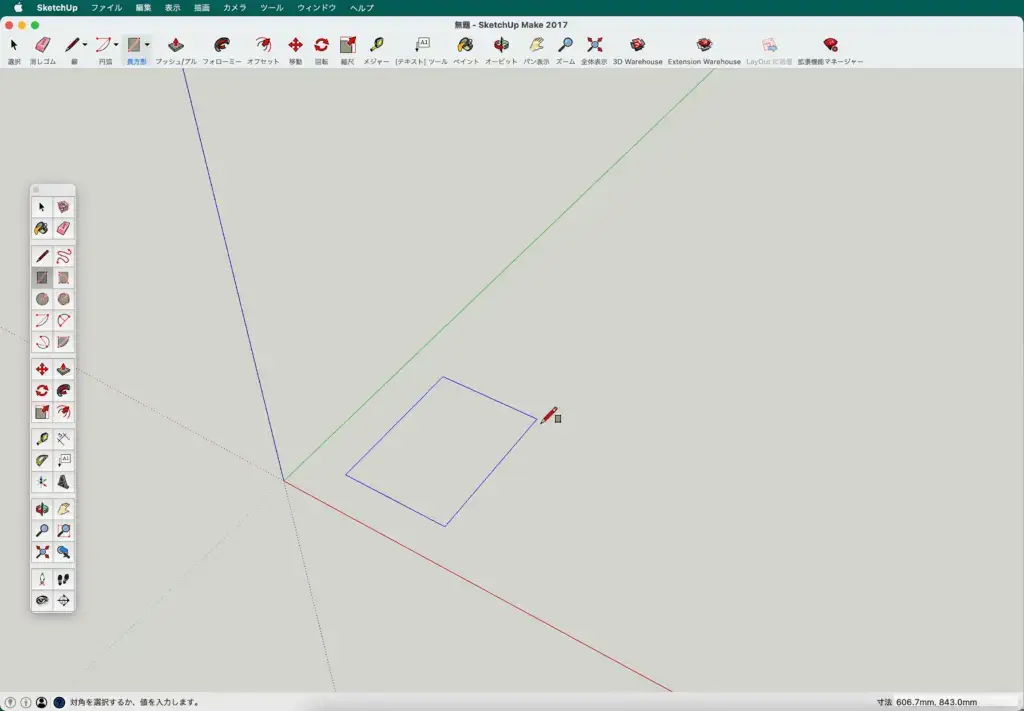Open the ファイル menu
The image size is (1024, 711).
click(106, 8)
